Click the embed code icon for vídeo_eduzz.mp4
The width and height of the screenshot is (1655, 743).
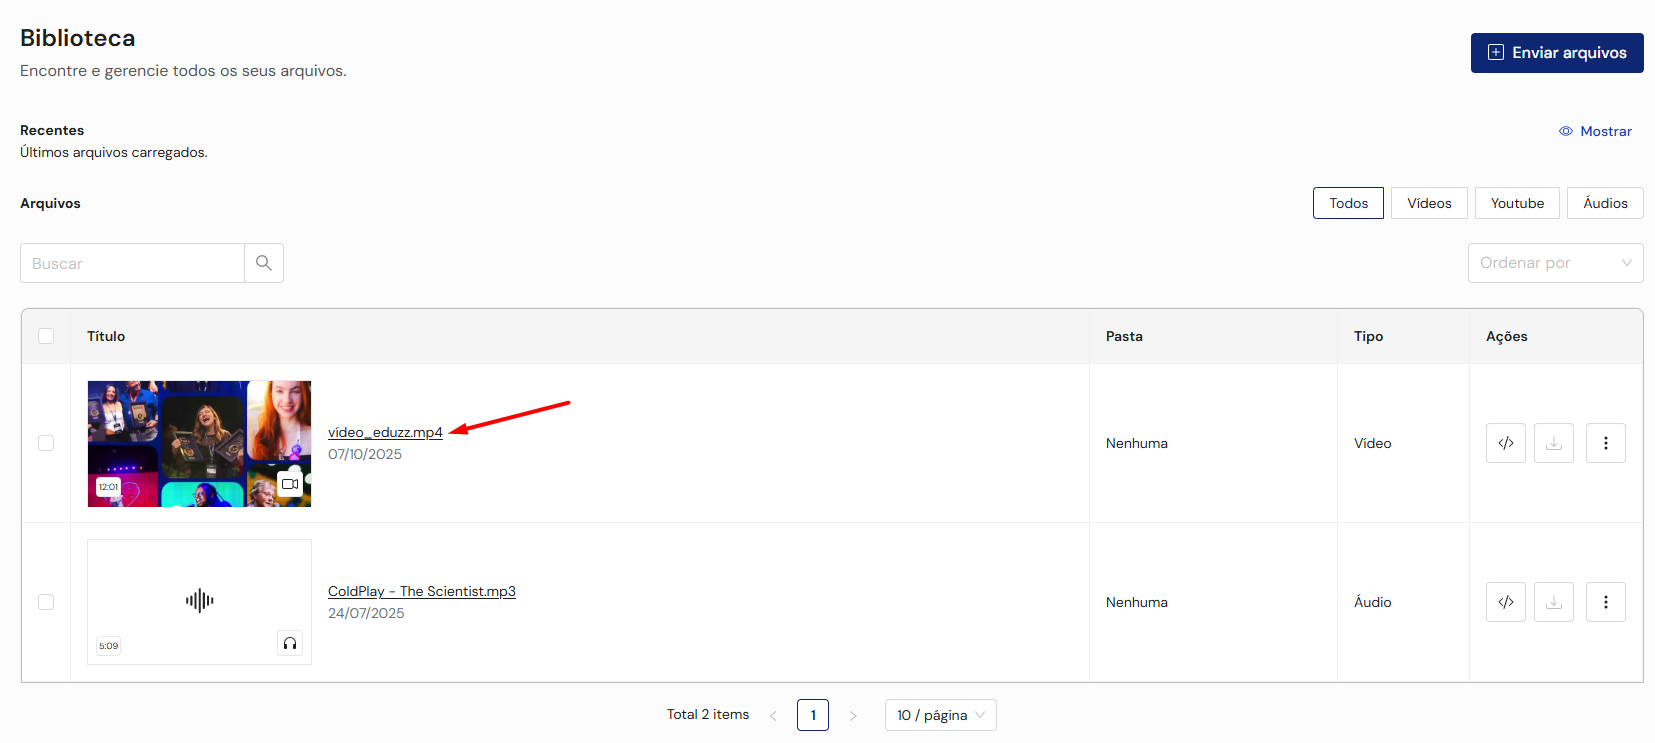(x=1505, y=443)
